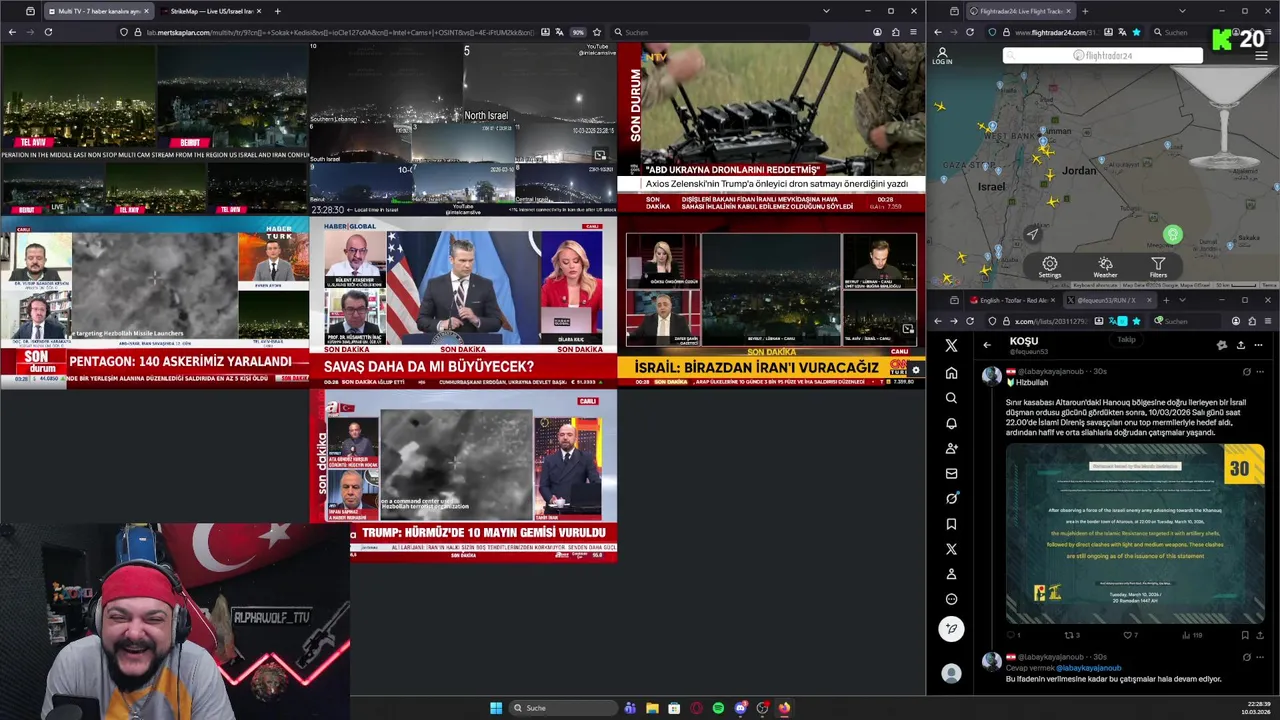Click the mertskaplan URL address bar

point(338,32)
